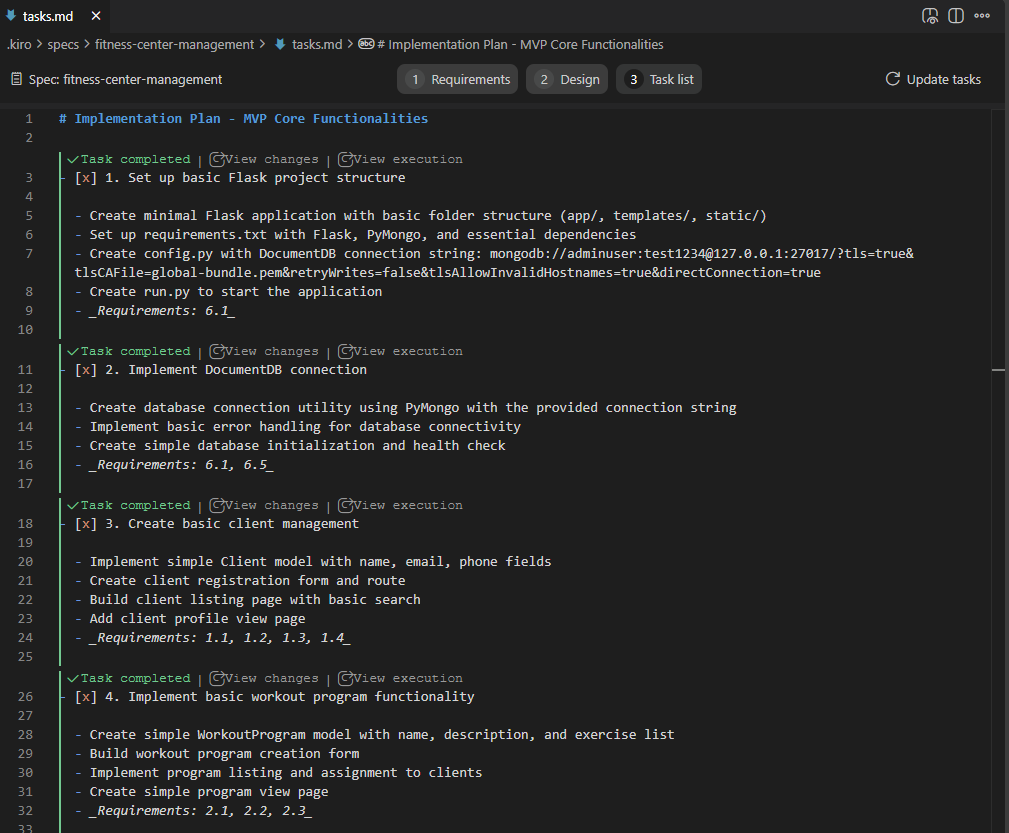Toggle the checkbox for task 4 workout program
This screenshot has height=833, width=1009.
click(x=86, y=697)
